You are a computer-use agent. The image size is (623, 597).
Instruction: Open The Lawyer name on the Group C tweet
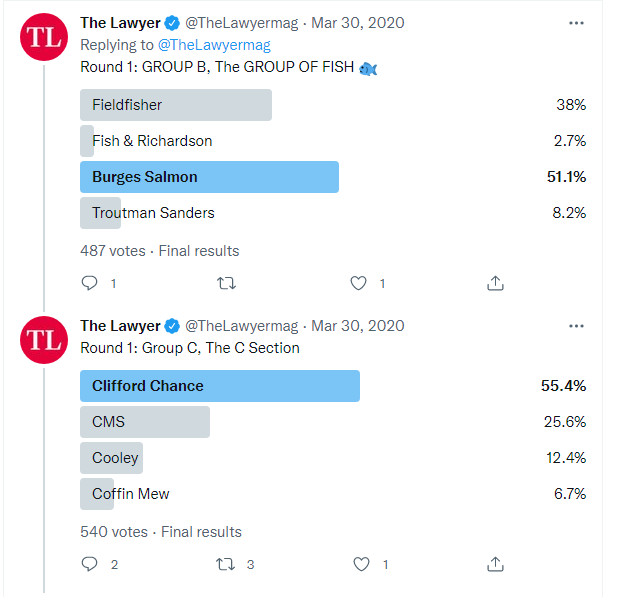click(120, 325)
